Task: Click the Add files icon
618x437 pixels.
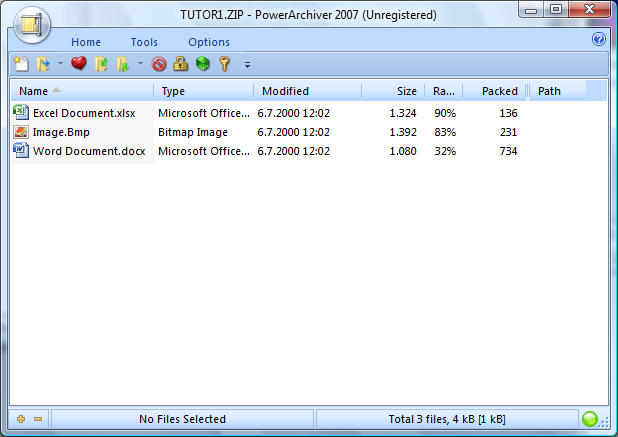Action: (101, 64)
